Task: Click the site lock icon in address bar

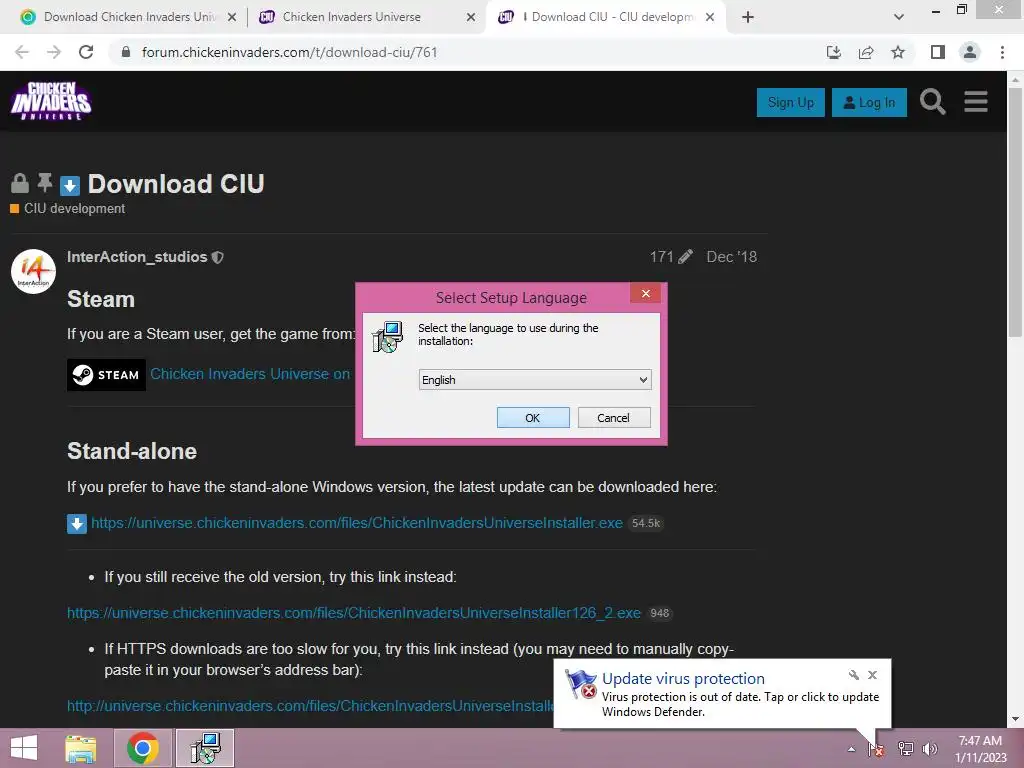Action: (126, 52)
